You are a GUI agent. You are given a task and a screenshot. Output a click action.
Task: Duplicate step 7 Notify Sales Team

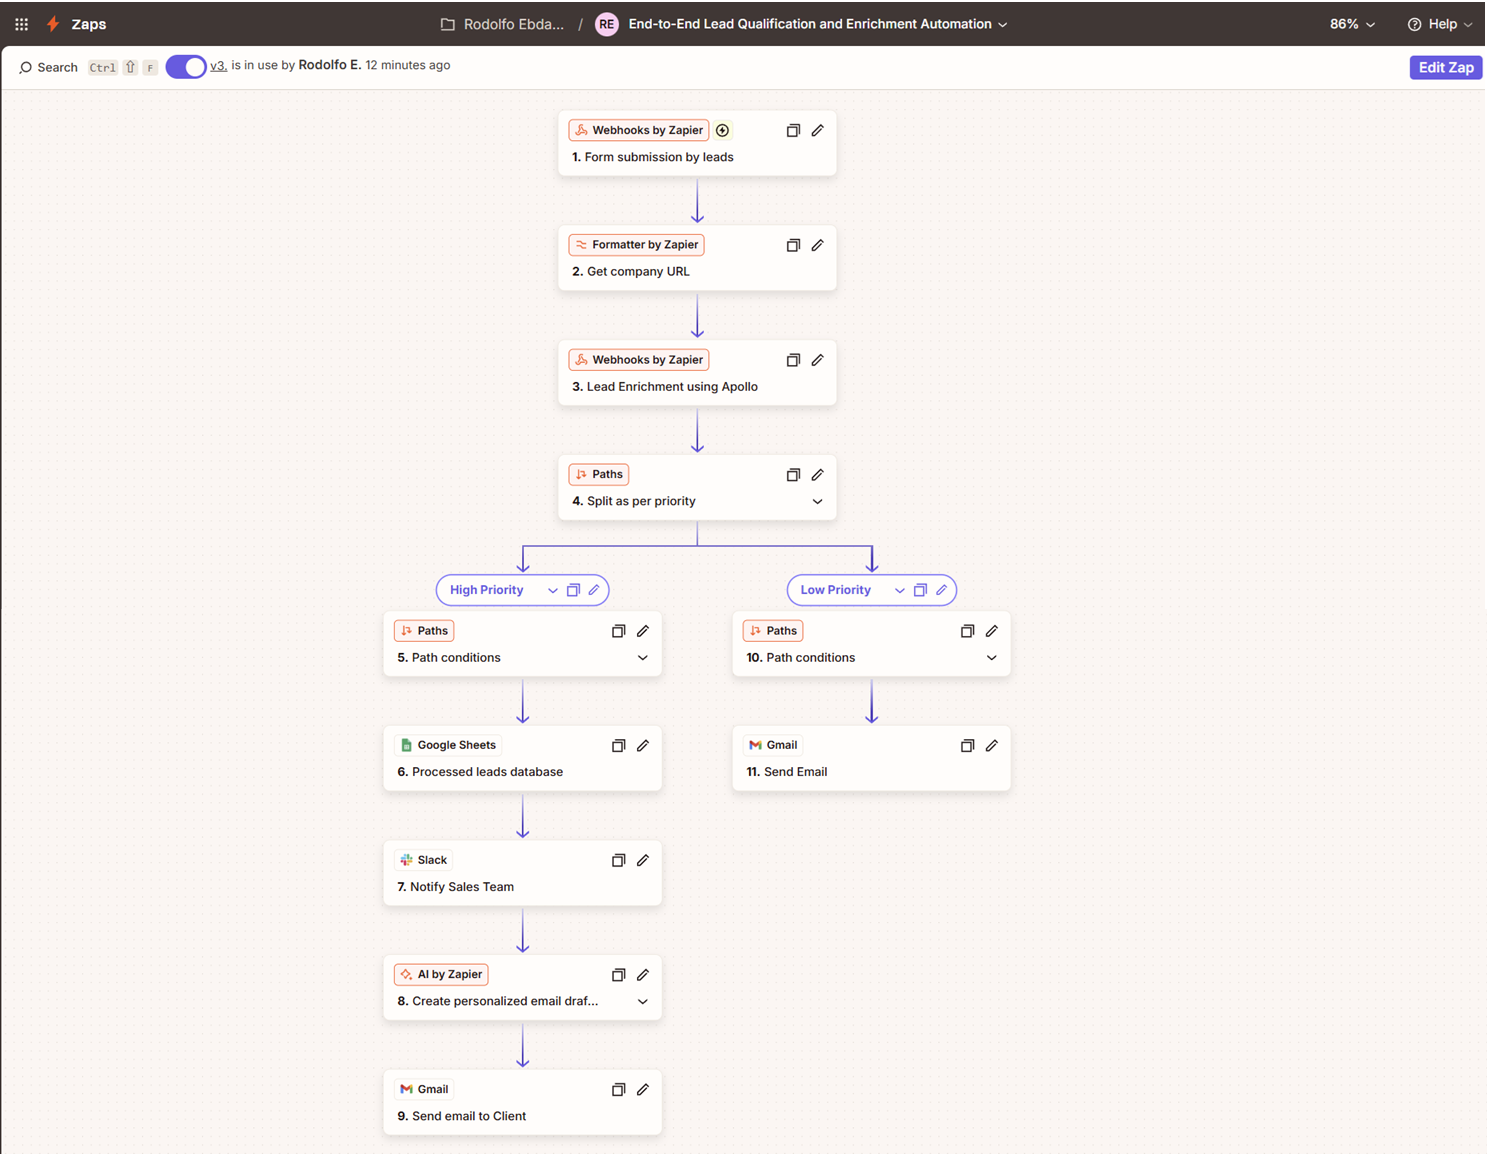click(618, 861)
